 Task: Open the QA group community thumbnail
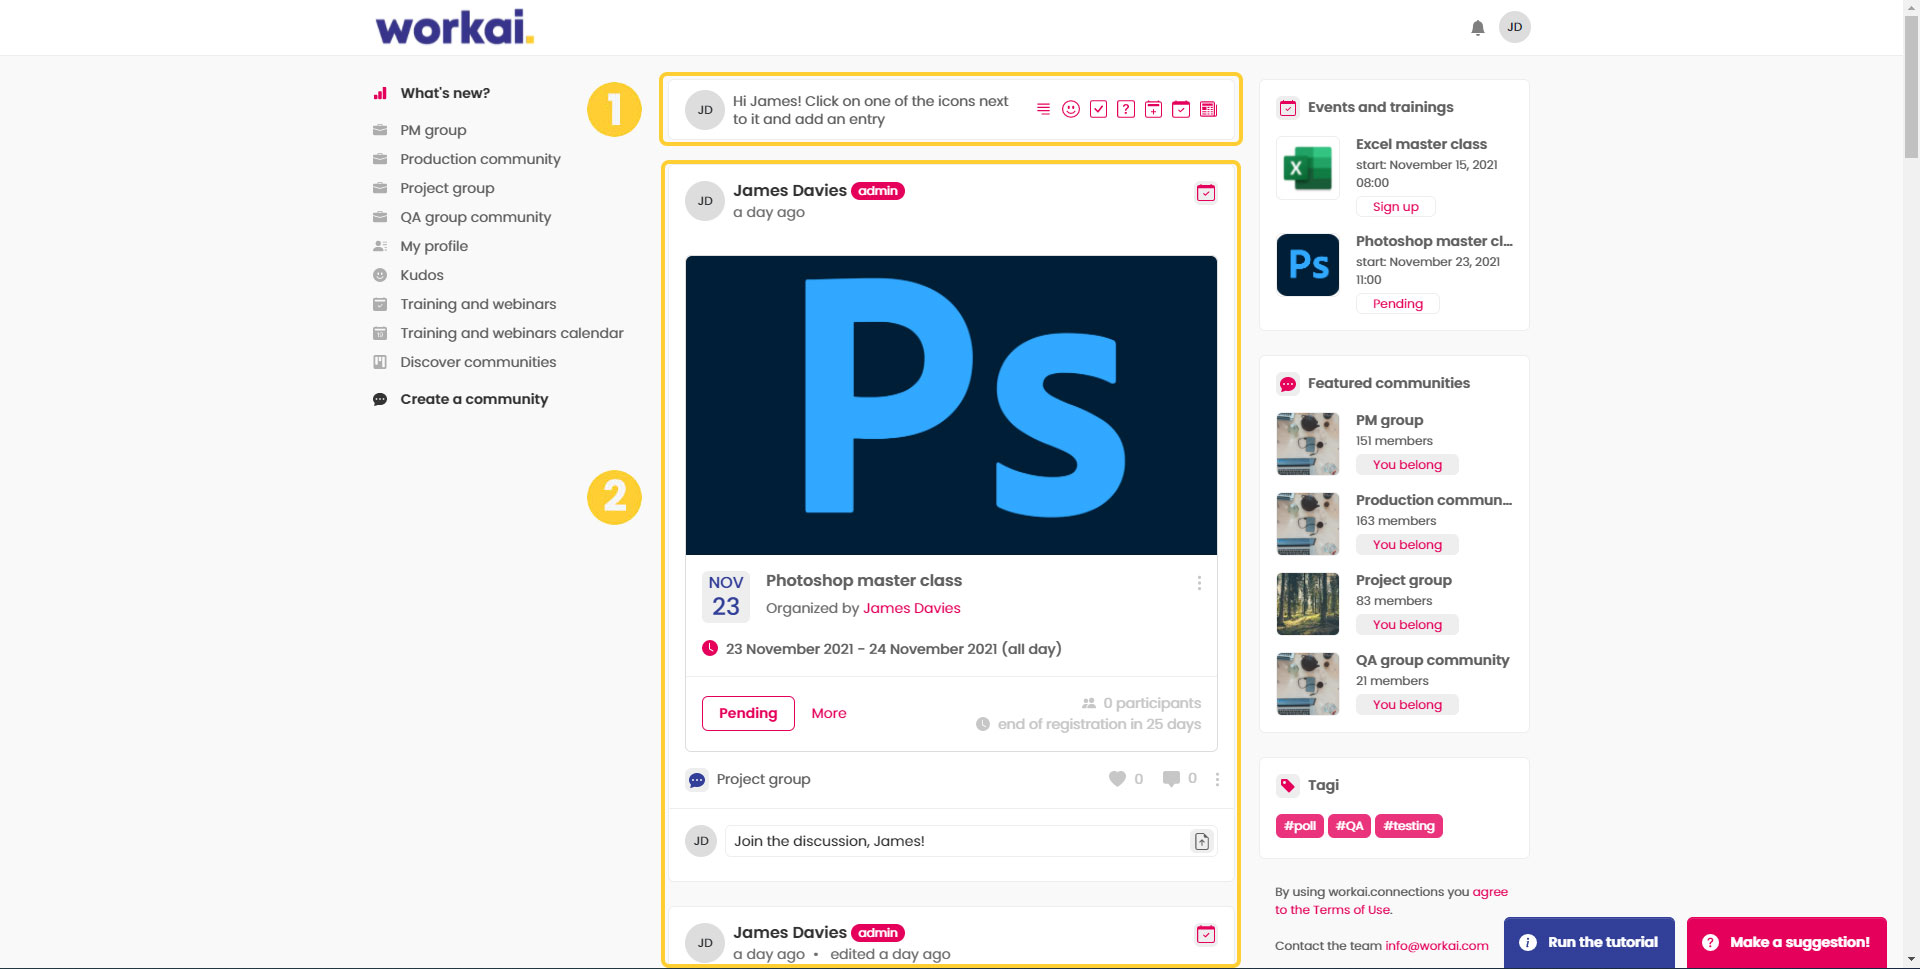click(1308, 684)
